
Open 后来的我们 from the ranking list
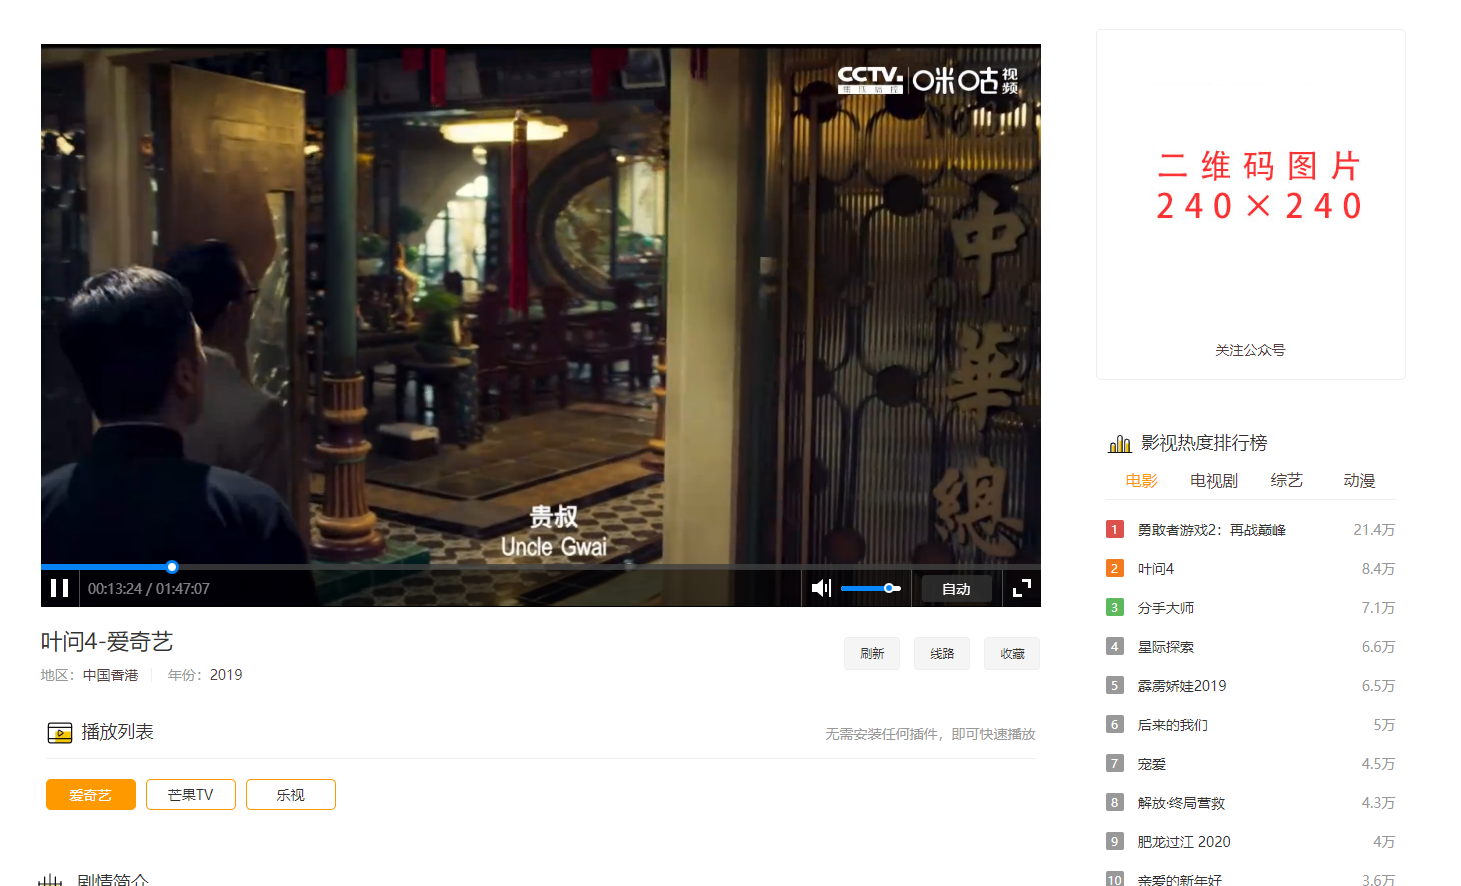coord(1172,725)
